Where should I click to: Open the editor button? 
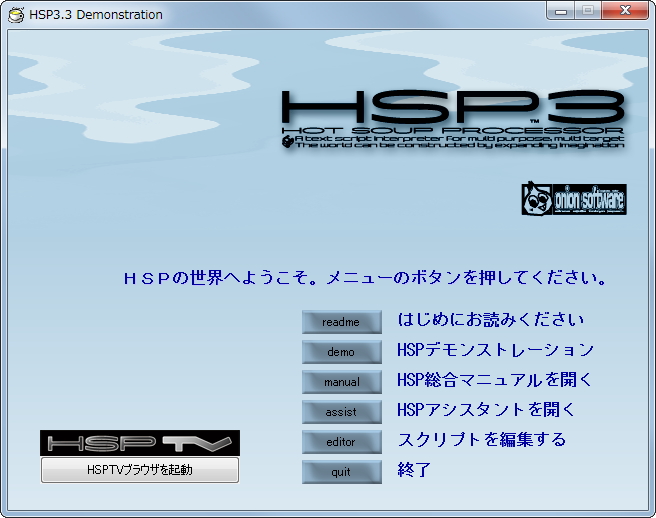pyautogui.click(x=342, y=442)
